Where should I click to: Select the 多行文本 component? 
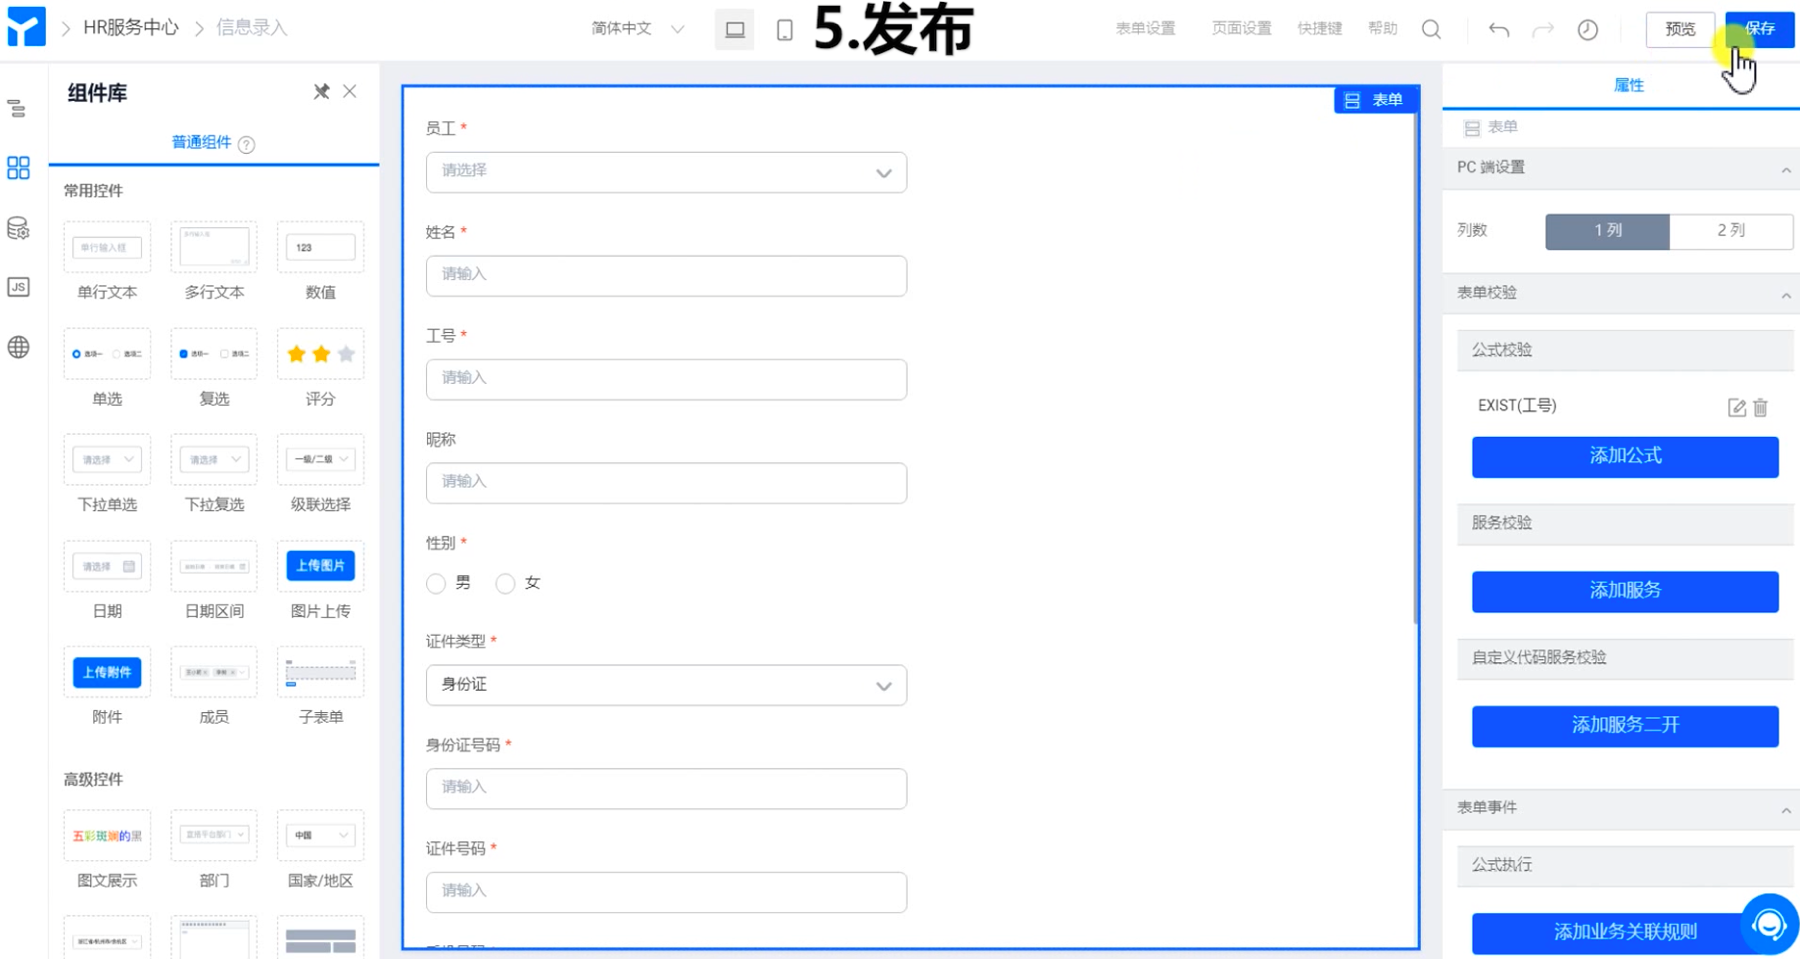click(214, 261)
